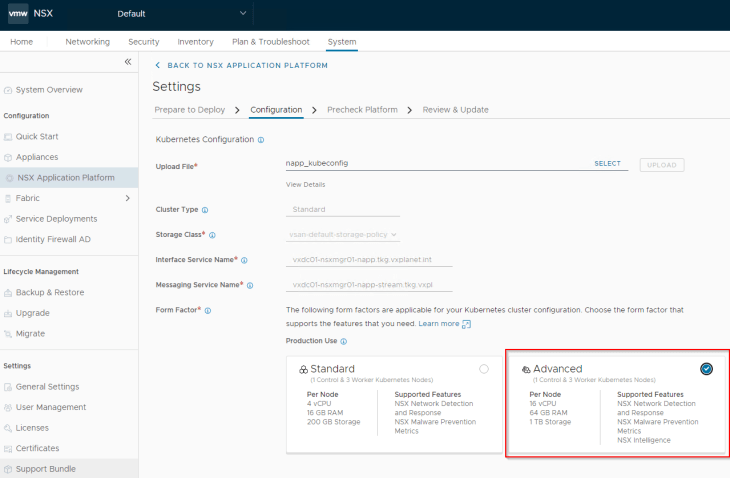Open Service Deployments in sidebar

(x=56, y=219)
